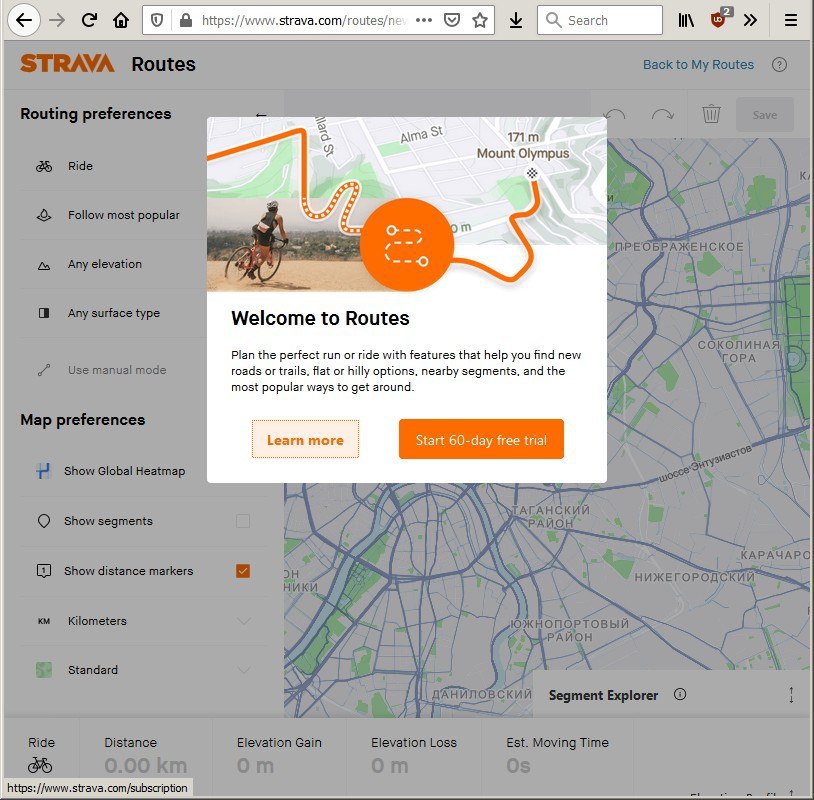
Task: Click the Strava address bar URL
Action: 305,20
